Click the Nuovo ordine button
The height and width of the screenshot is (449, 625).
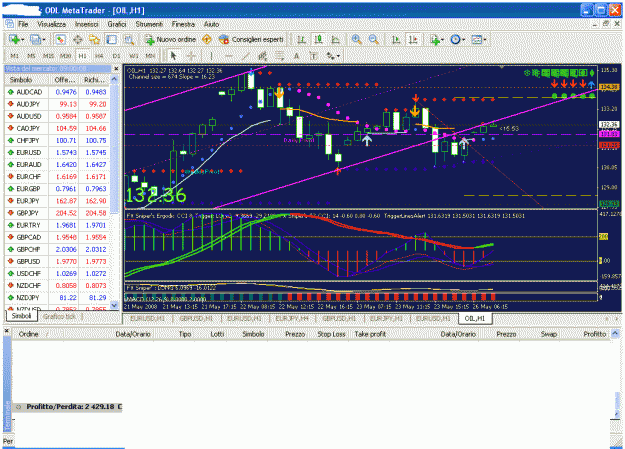pyautogui.click(x=170, y=39)
